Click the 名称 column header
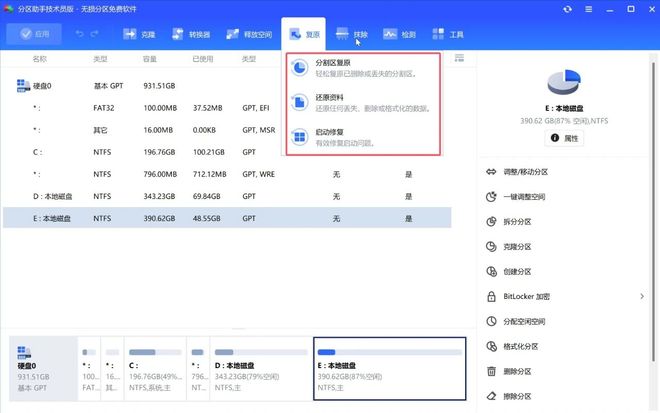This screenshot has height=413, width=660. click(x=40, y=59)
